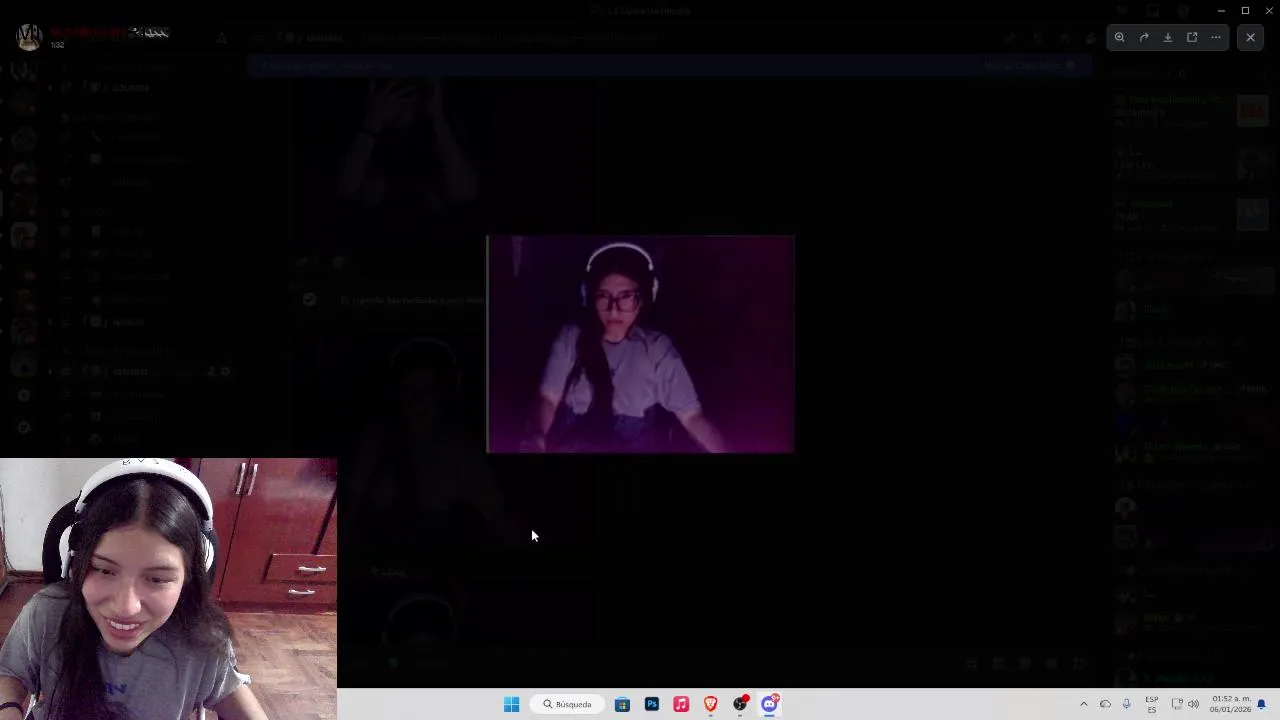Open Photoshop from the taskbar
This screenshot has width=1280, height=720.
[652, 704]
